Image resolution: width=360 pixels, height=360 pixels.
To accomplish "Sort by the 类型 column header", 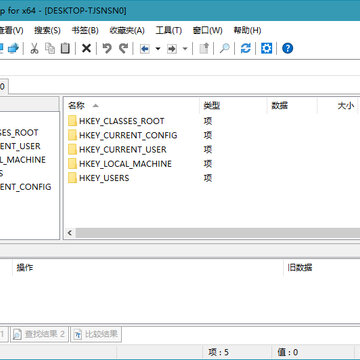I will pos(233,106).
